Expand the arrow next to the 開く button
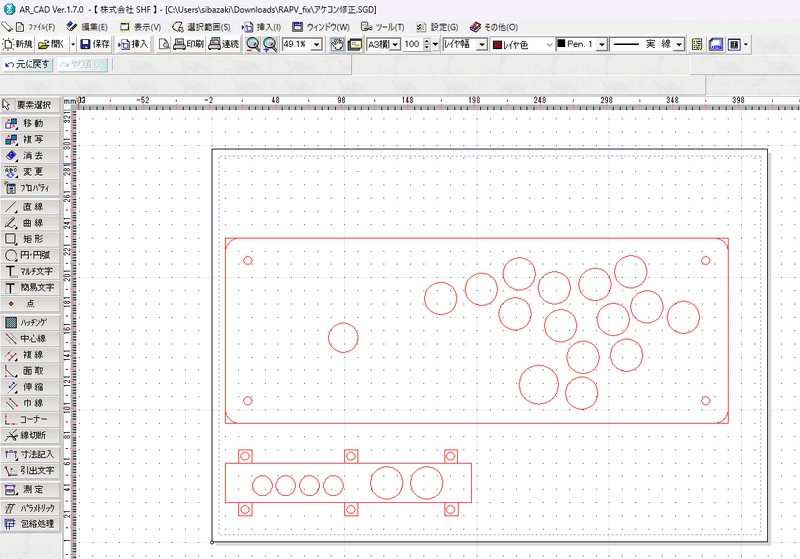This screenshot has height=559, width=800. tap(72, 44)
